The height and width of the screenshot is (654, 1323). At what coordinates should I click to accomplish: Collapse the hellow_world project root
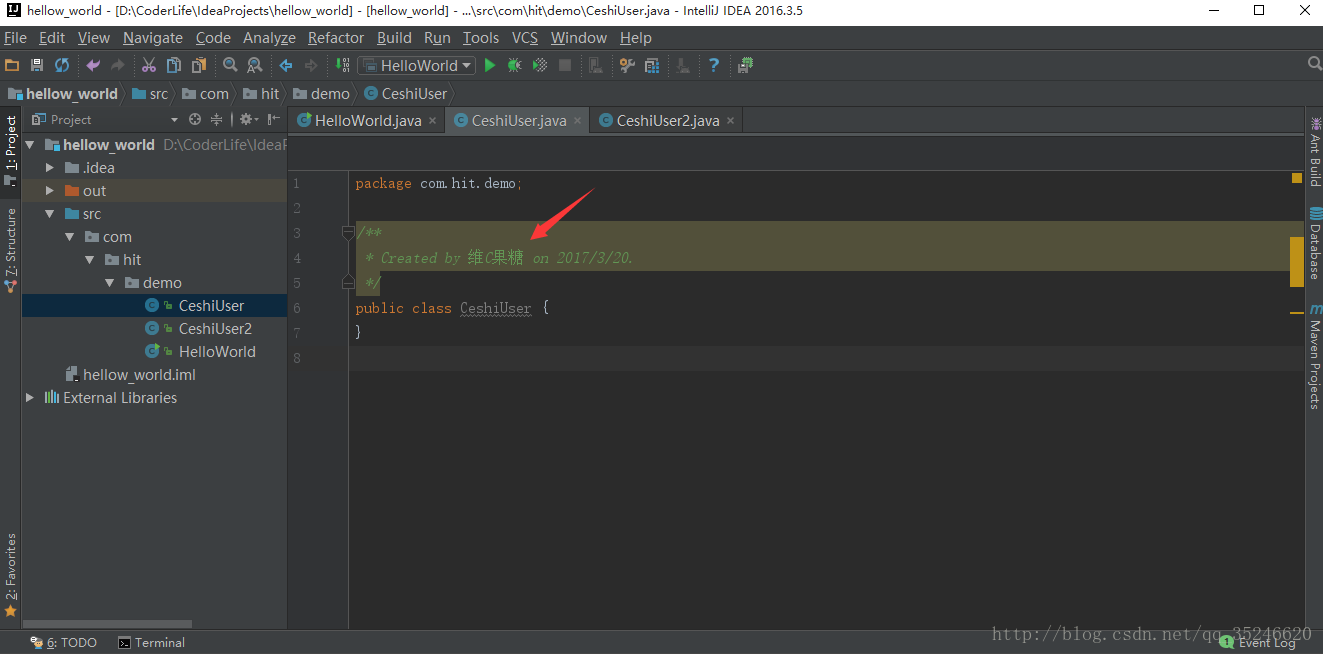click(x=30, y=145)
